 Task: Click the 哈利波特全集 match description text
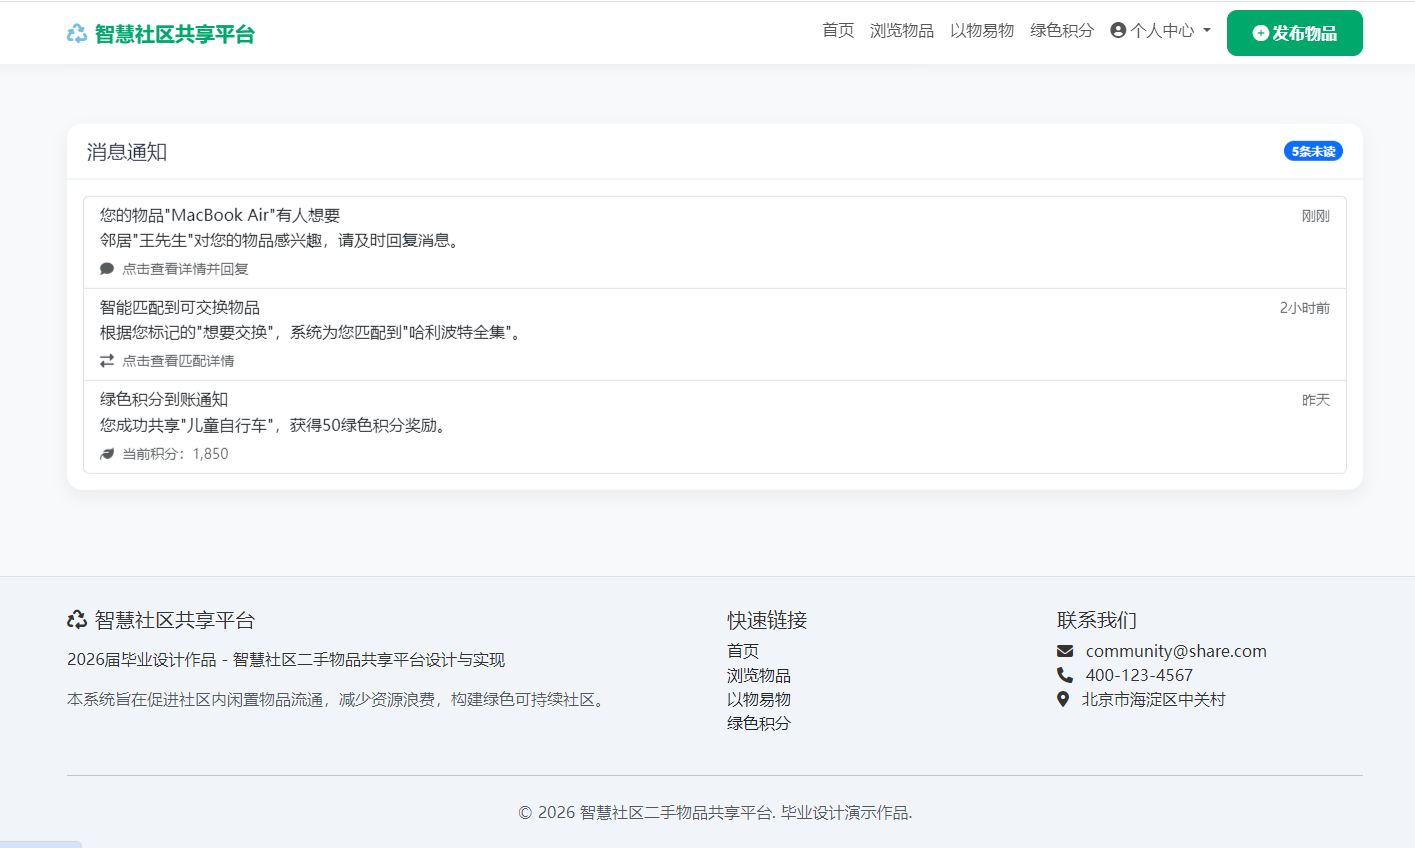313,333
